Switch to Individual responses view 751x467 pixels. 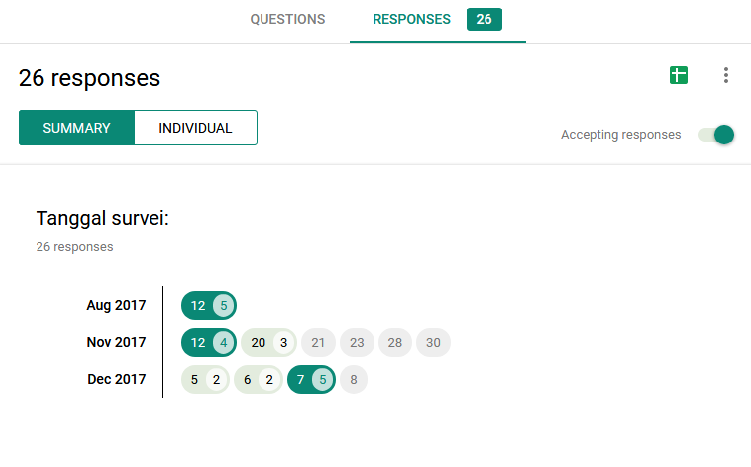click(x=195, y=128)
